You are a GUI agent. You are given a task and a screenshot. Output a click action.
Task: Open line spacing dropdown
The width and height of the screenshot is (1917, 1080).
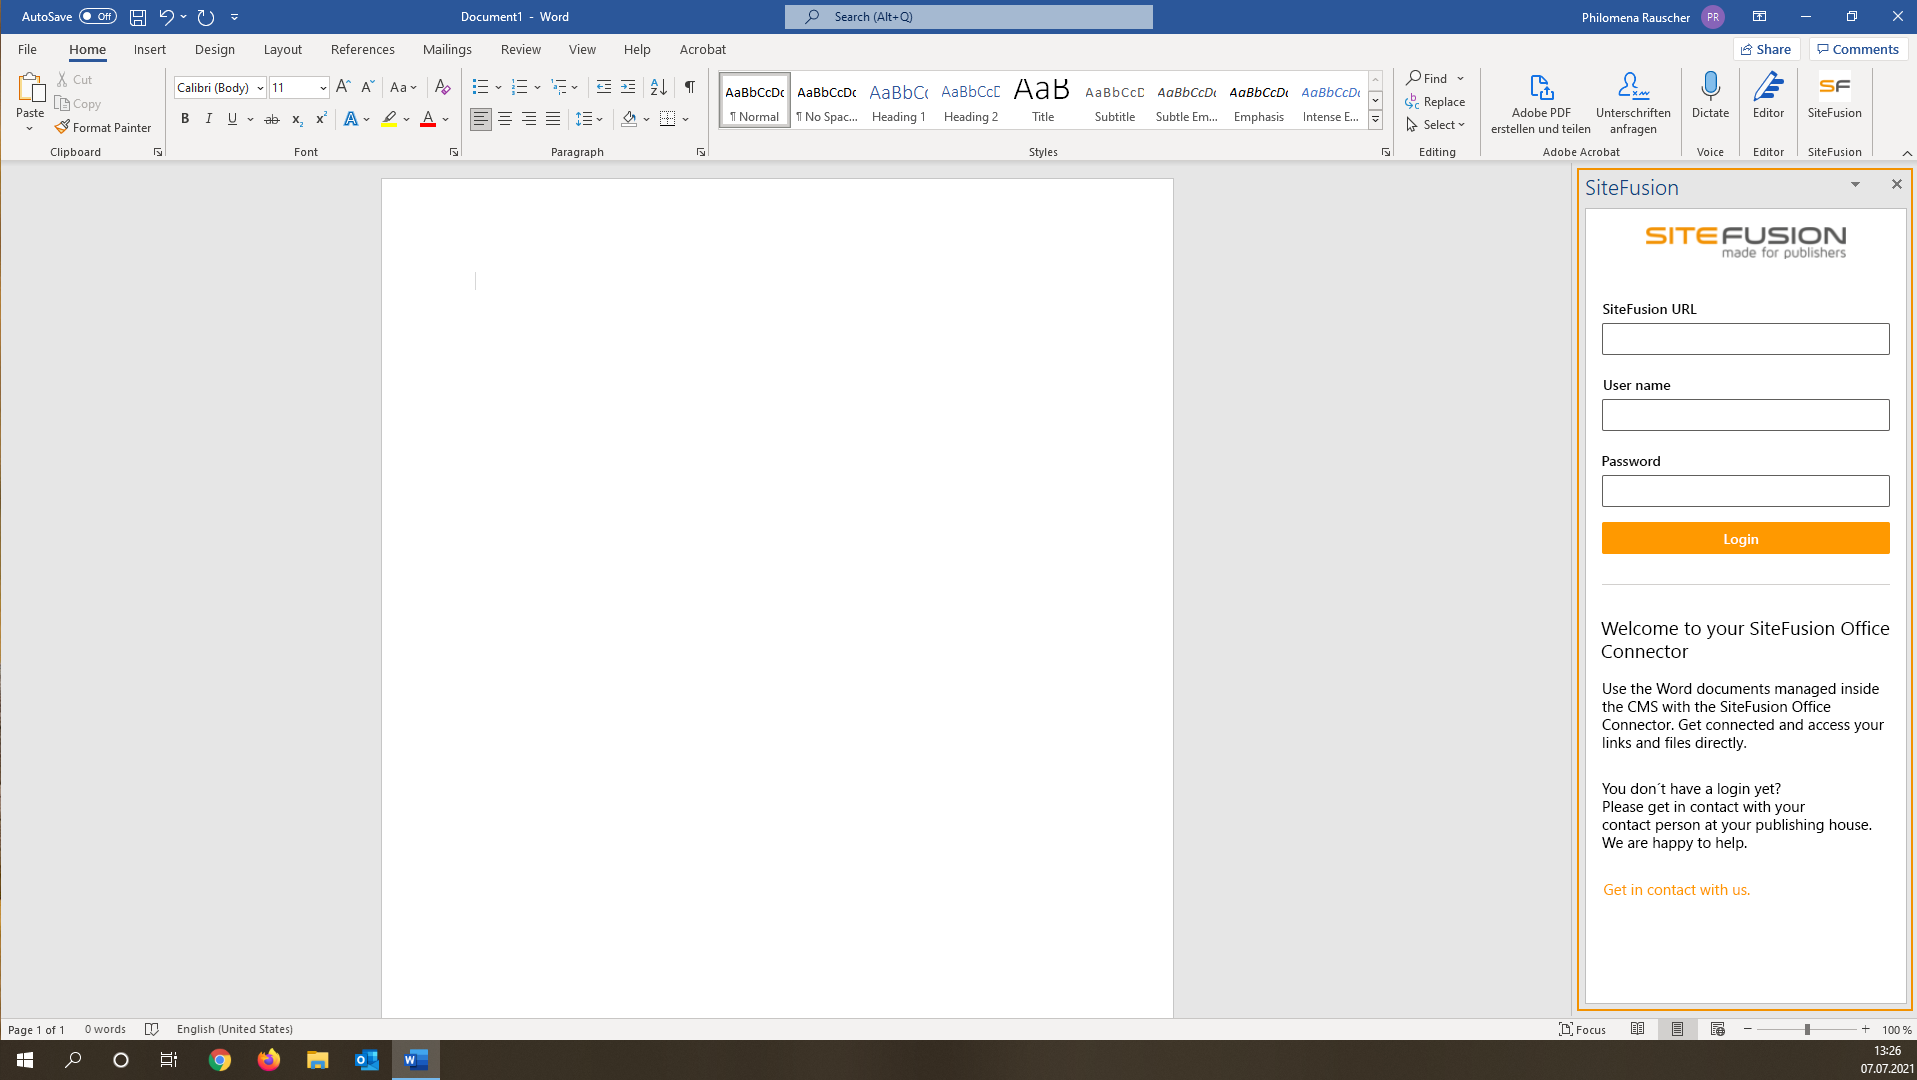point(589,119)
